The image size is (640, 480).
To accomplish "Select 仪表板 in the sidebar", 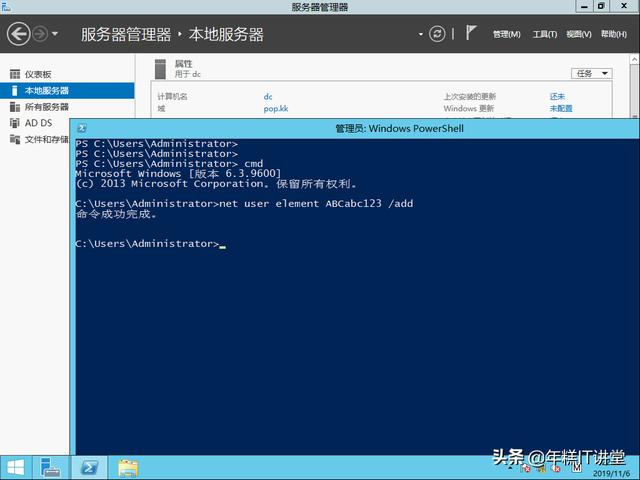I will click(x=67, y=74).
